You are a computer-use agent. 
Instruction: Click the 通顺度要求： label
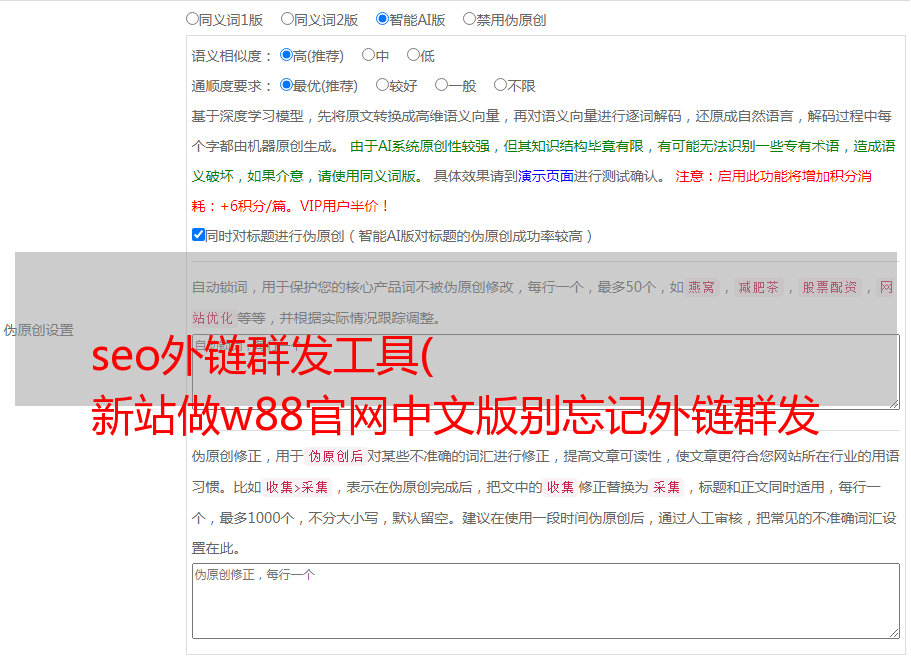[x=232, y=86]
